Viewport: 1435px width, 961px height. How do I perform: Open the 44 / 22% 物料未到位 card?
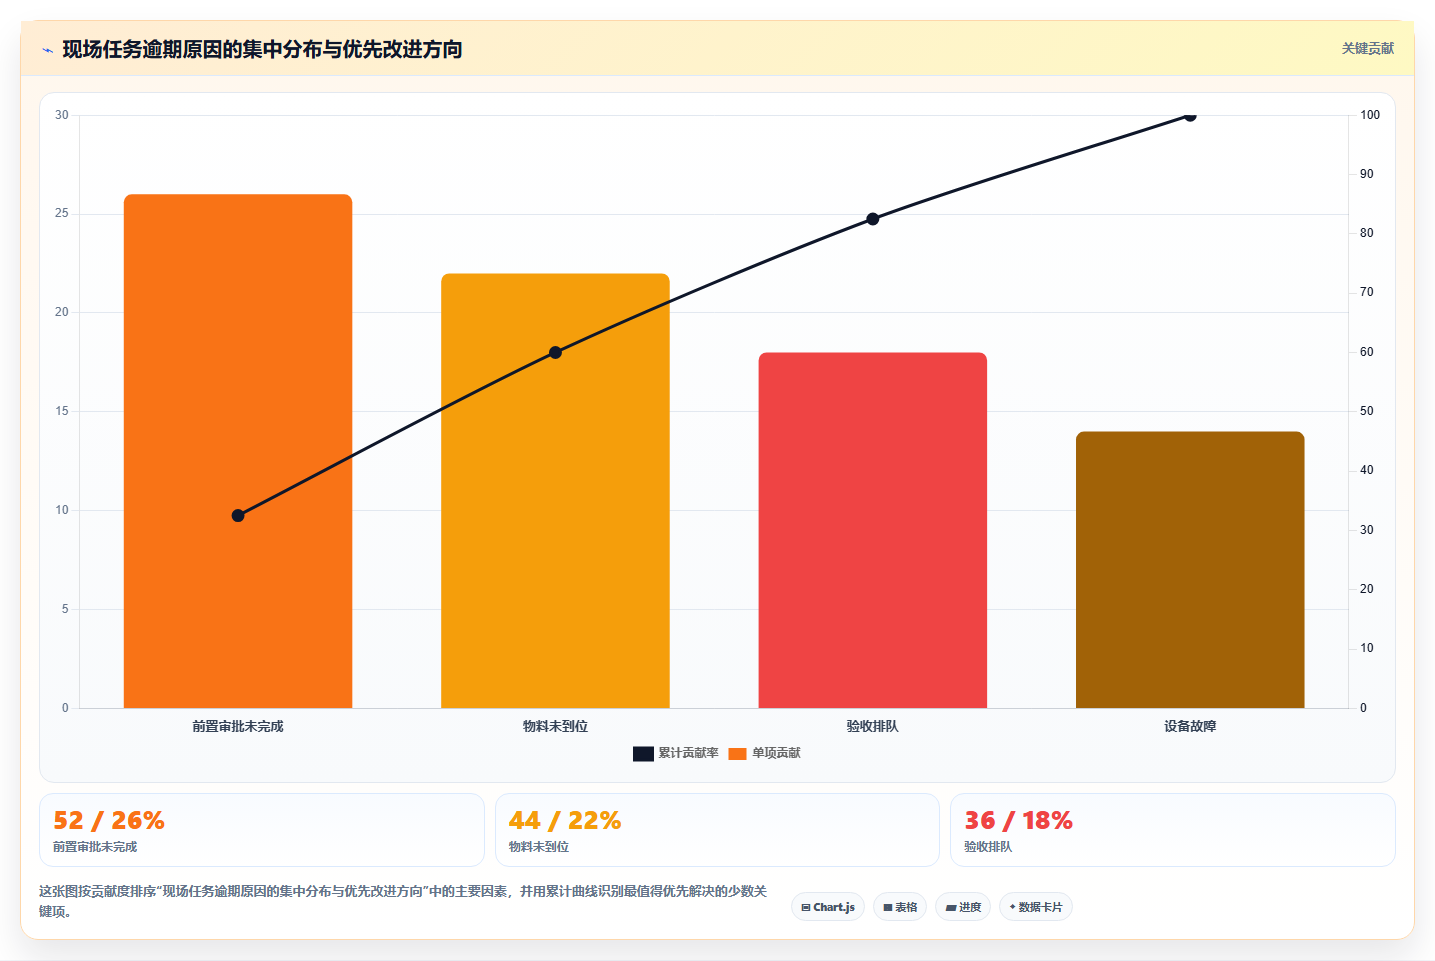(x=717, y=830)
